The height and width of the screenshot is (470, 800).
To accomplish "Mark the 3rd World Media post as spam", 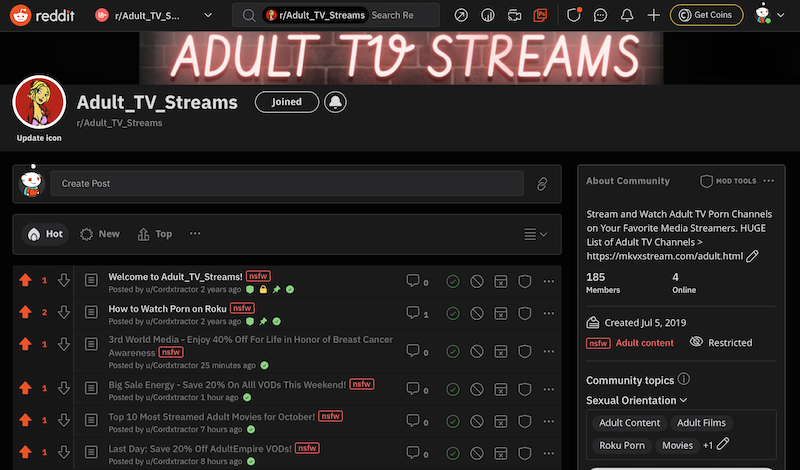I will pos(501,351).
